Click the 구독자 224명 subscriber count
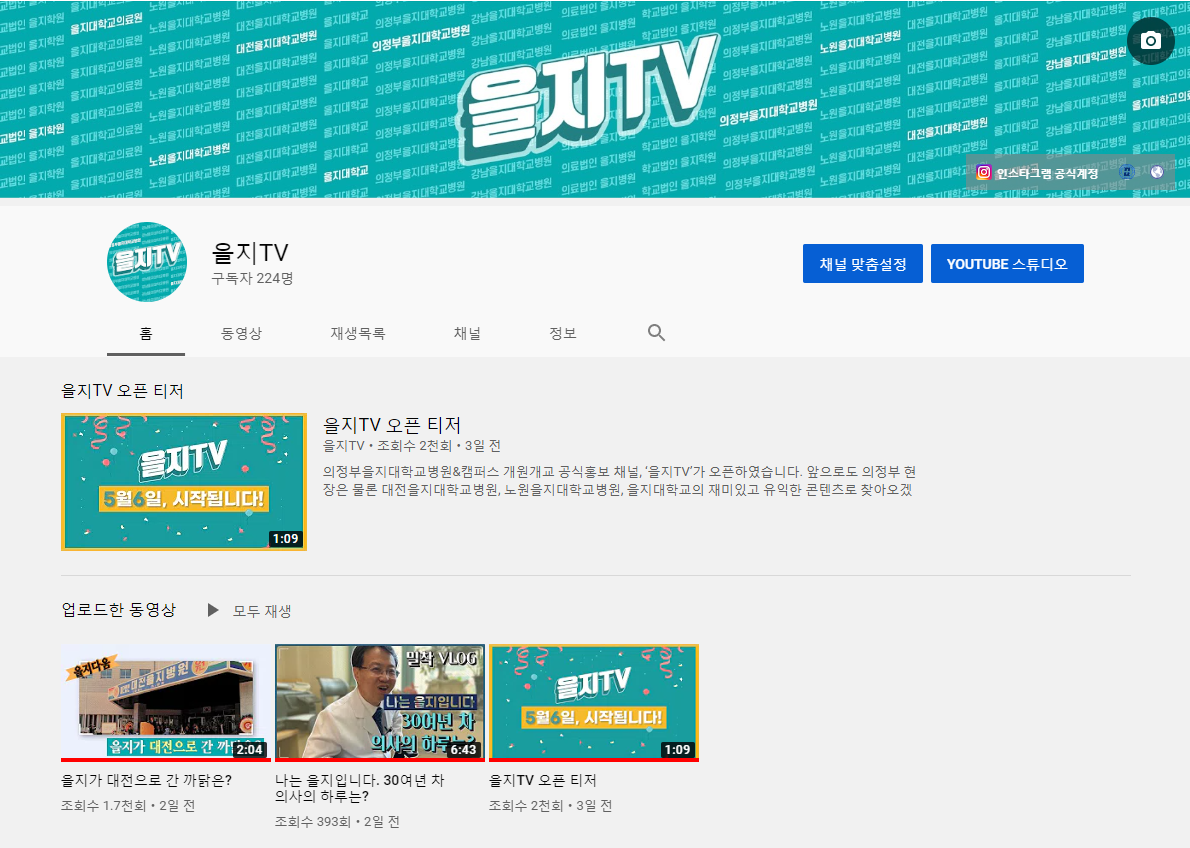 click(x=252, y=279)
